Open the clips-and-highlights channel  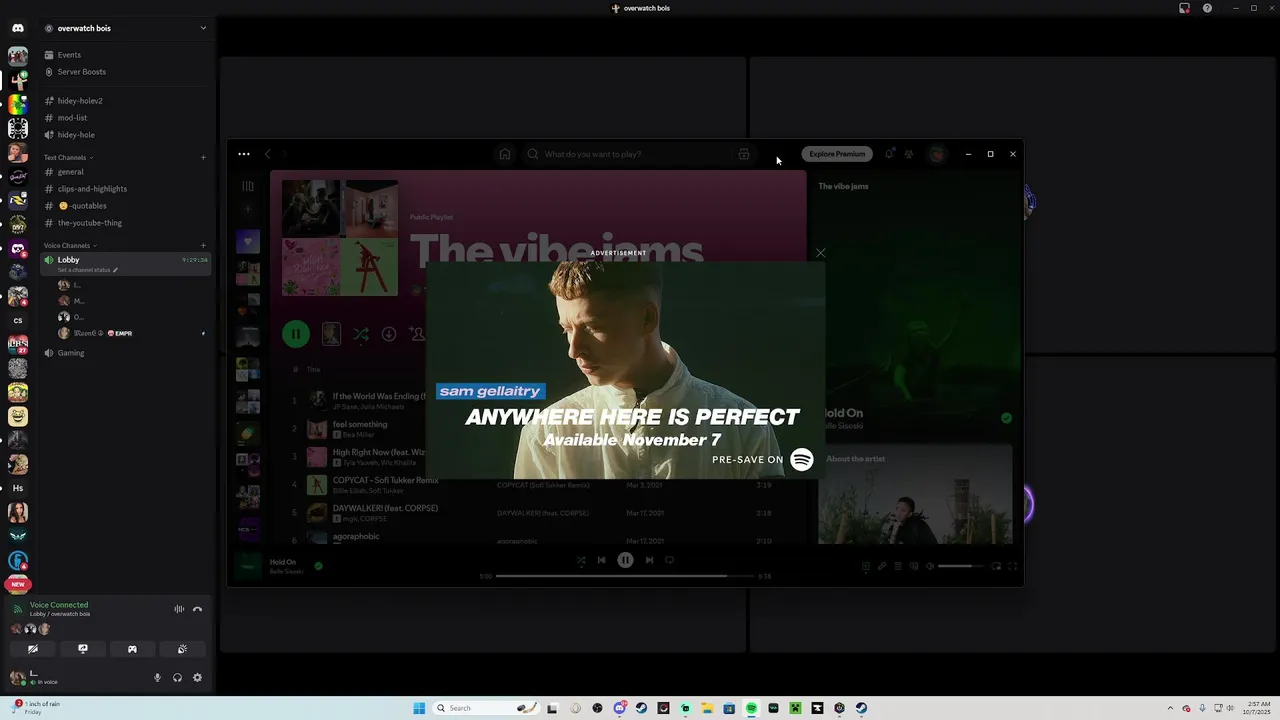click(92, 189)
